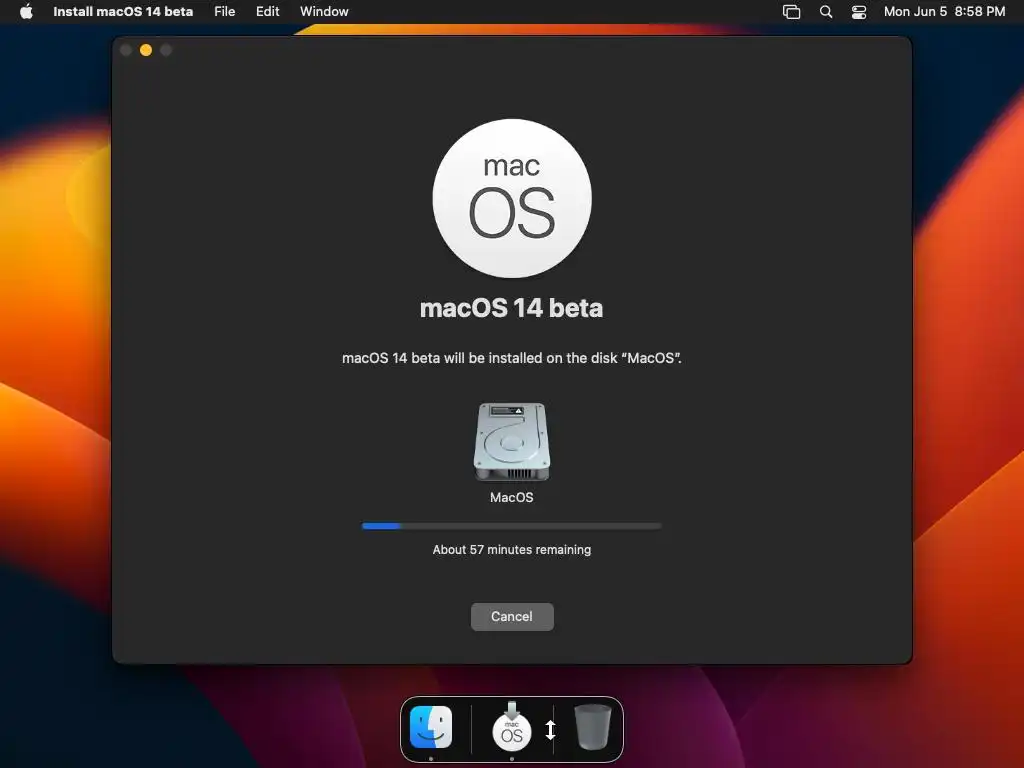Click the macOS installer icon in Dock
The image size is (1024, 768).
pos(511,727)
